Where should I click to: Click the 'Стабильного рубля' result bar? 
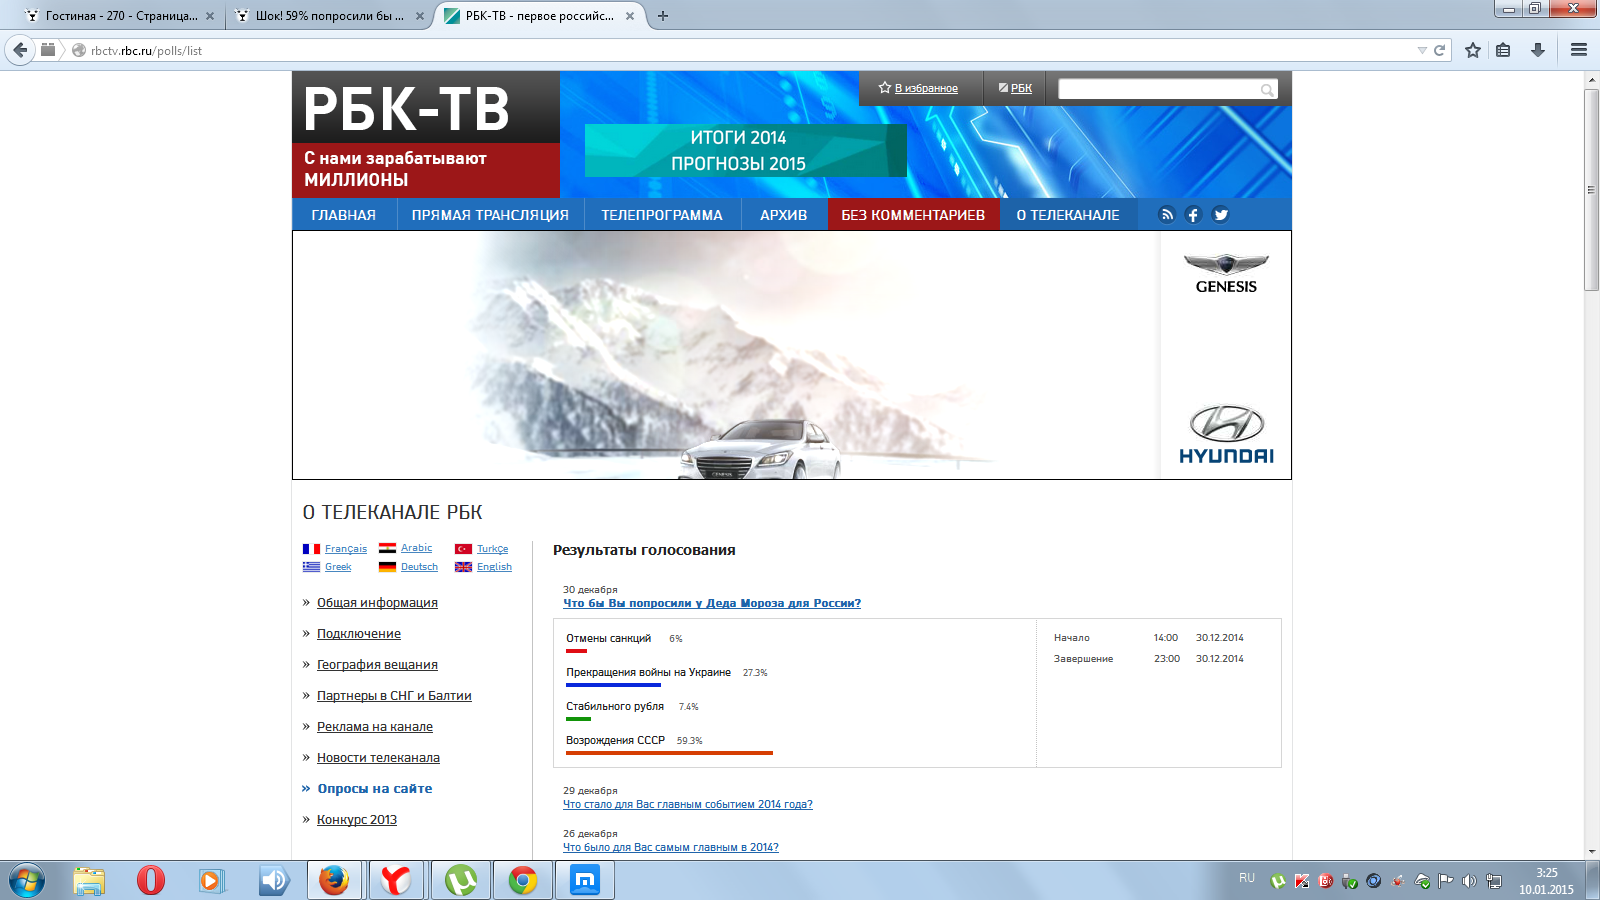point(578,719)
